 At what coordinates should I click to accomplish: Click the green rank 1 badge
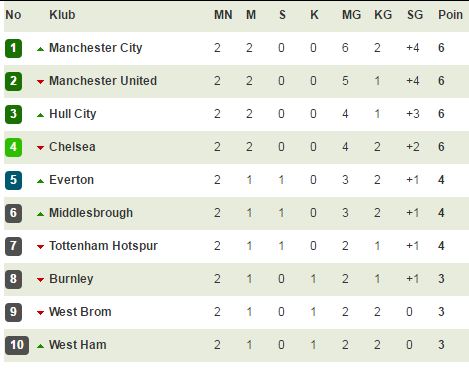13,48
